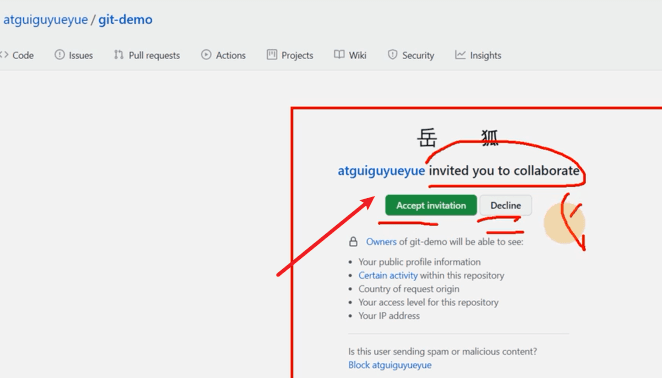Open atguiguyueyue link in invitation heading
The height and width of the screenshot is (378, 662).
coord(381,171)
